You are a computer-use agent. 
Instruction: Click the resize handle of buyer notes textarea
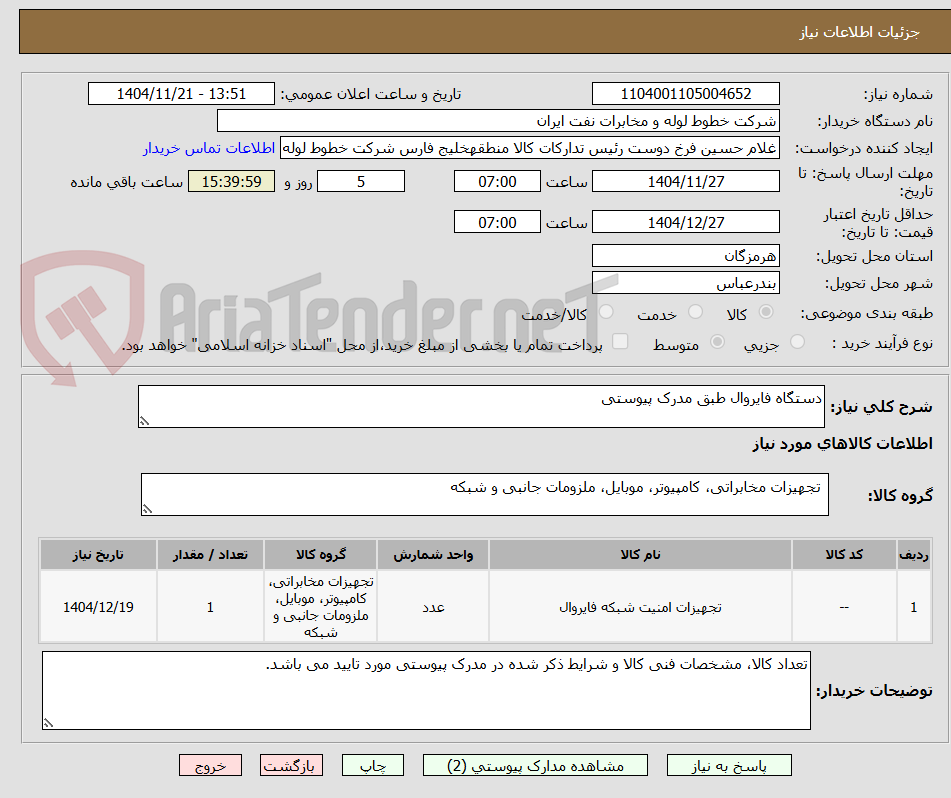pyautogui.click(x=48, y=723)
